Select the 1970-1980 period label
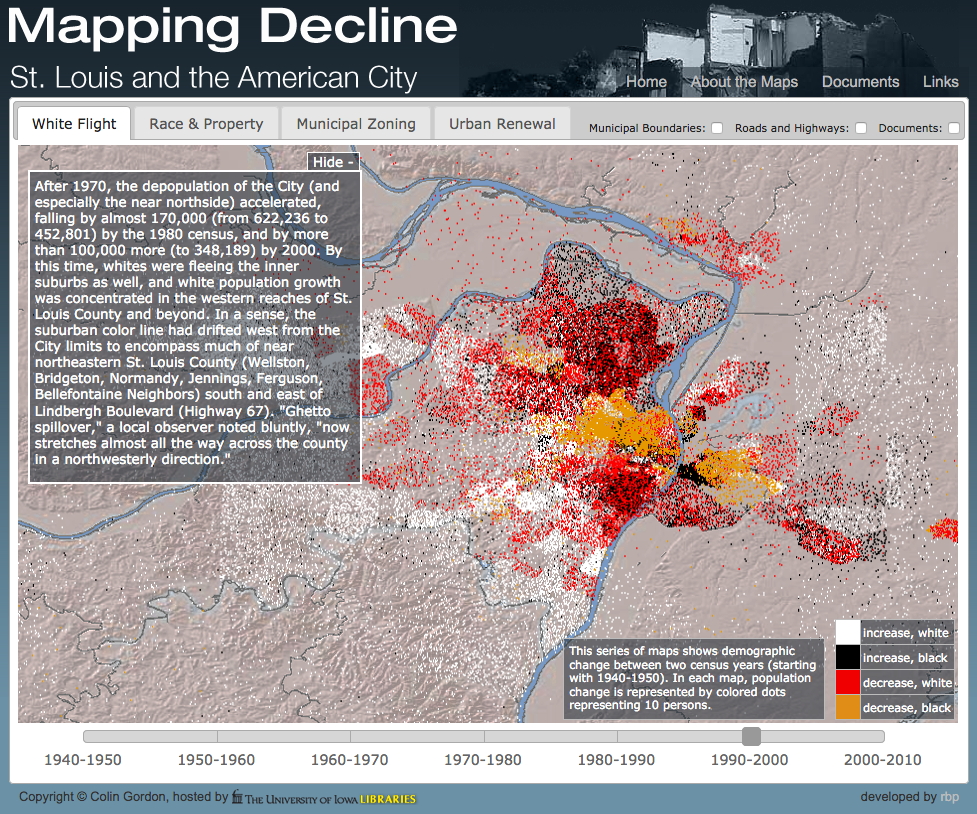Image resolution: width=977 pixels, height=814 pixels. pos(483,760)
